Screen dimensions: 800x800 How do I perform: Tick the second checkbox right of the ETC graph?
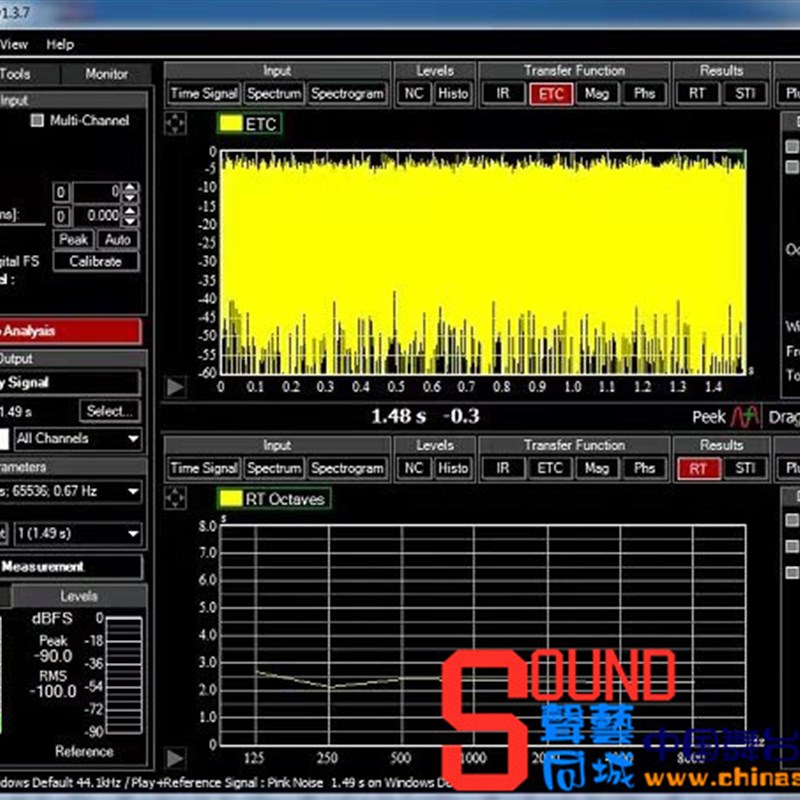(x=792, y=166)
